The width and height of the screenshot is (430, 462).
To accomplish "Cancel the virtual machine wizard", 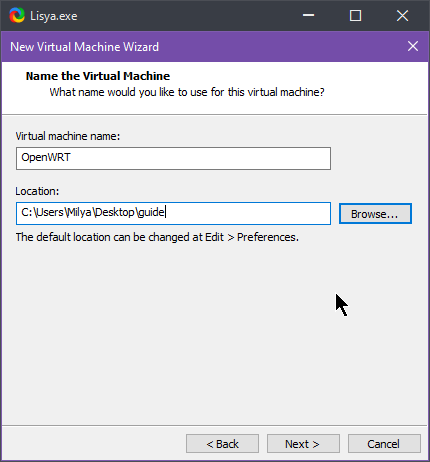I will click(384, 444).
